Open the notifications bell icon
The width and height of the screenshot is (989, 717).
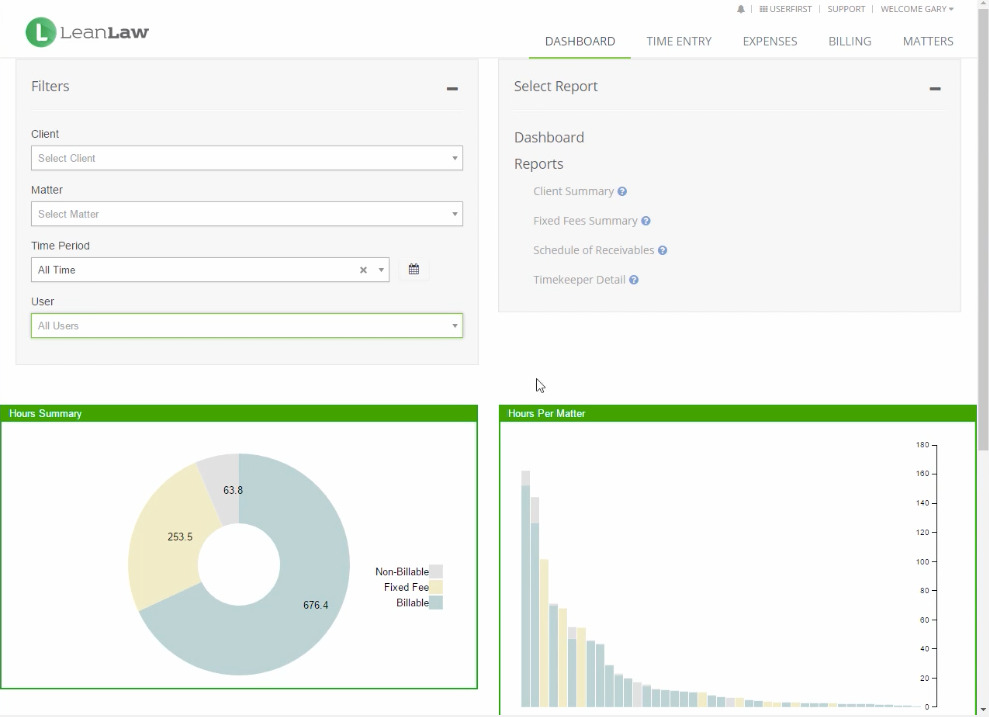pos(740,9)
